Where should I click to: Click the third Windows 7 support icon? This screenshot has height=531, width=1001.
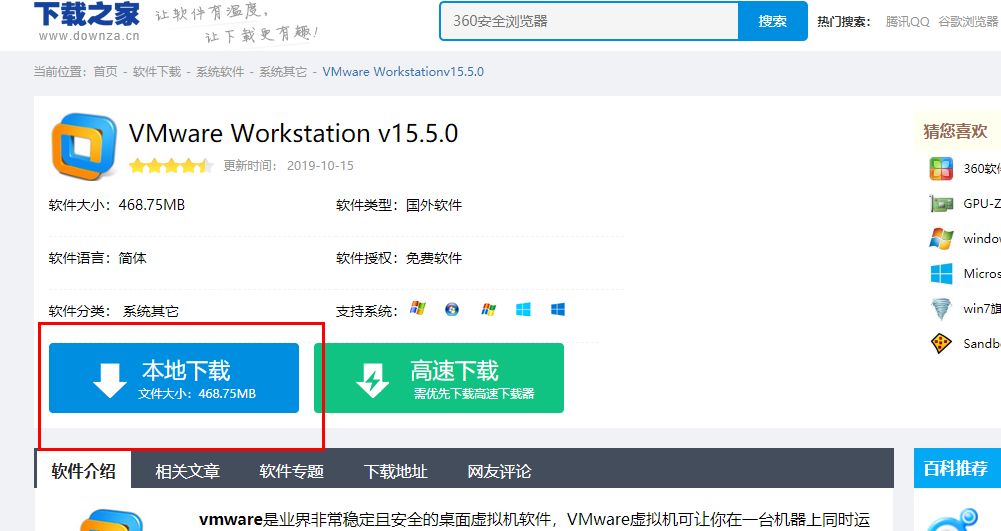click(488, 310)
